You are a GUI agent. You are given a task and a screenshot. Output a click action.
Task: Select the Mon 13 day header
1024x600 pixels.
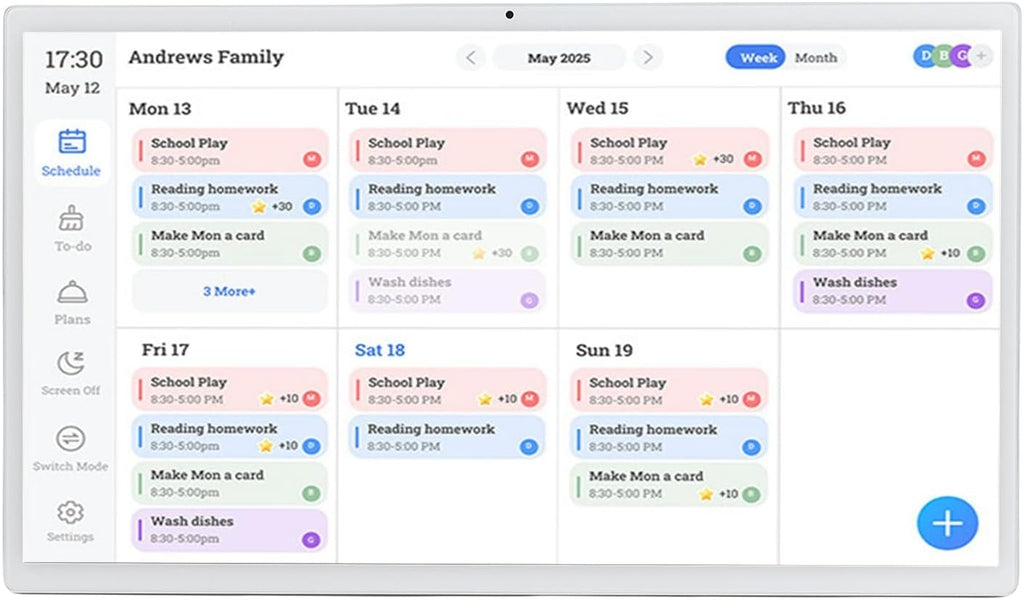[160, 108]
